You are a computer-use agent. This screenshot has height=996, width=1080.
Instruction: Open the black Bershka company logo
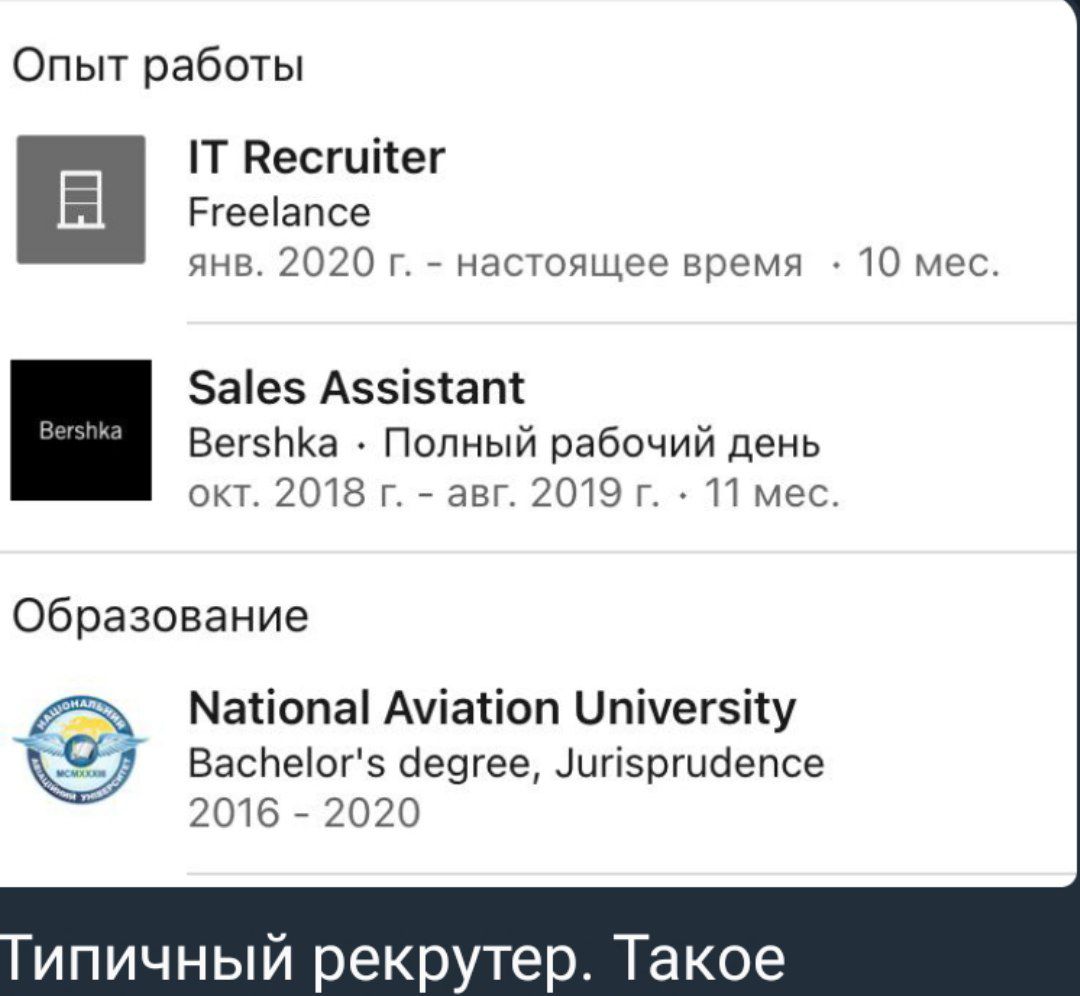(81, 430)
